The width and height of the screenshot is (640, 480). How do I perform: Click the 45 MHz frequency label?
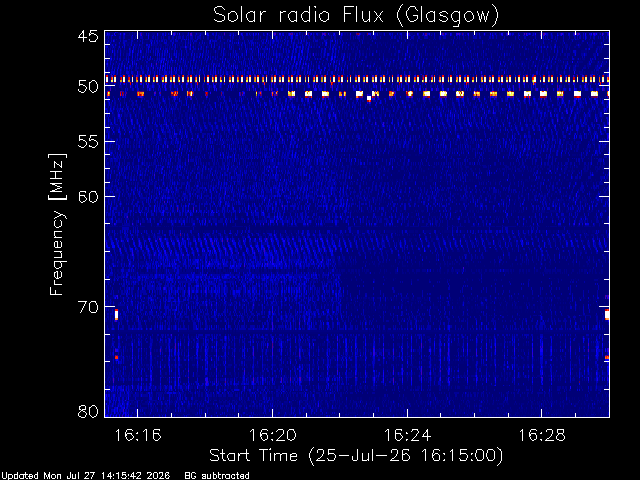88,36
